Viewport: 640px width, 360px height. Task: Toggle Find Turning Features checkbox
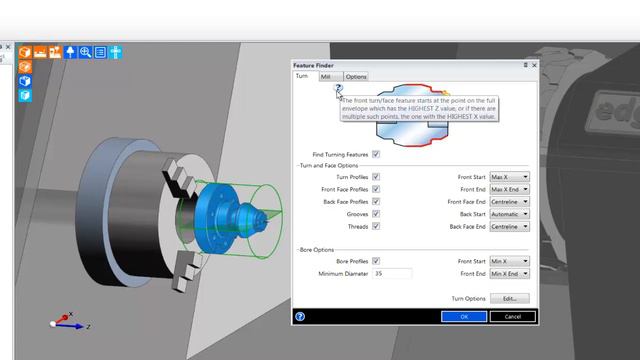click(376, 154)
